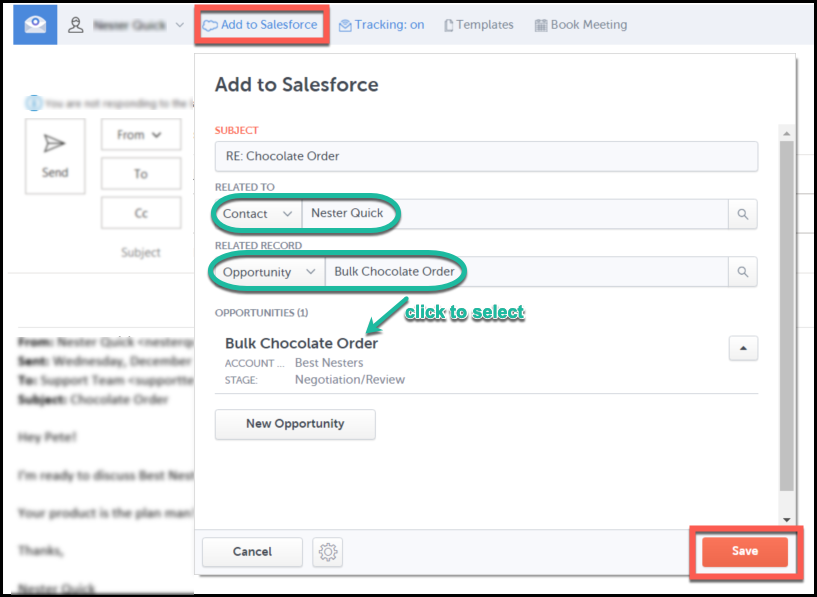Click the Bulk Chocolate Order related record field
The width and height of the screenshot is (817, 597).
click(526, 272)
